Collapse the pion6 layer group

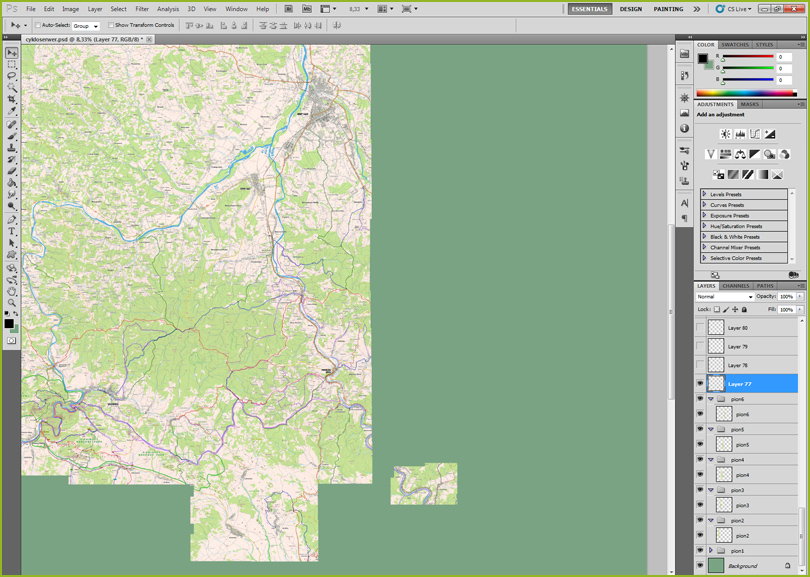pos(711,399)
